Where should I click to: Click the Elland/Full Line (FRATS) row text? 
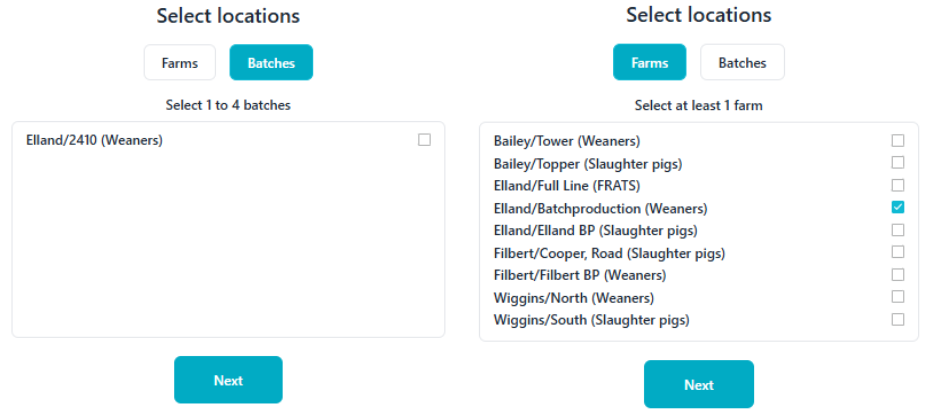point(567,186)
